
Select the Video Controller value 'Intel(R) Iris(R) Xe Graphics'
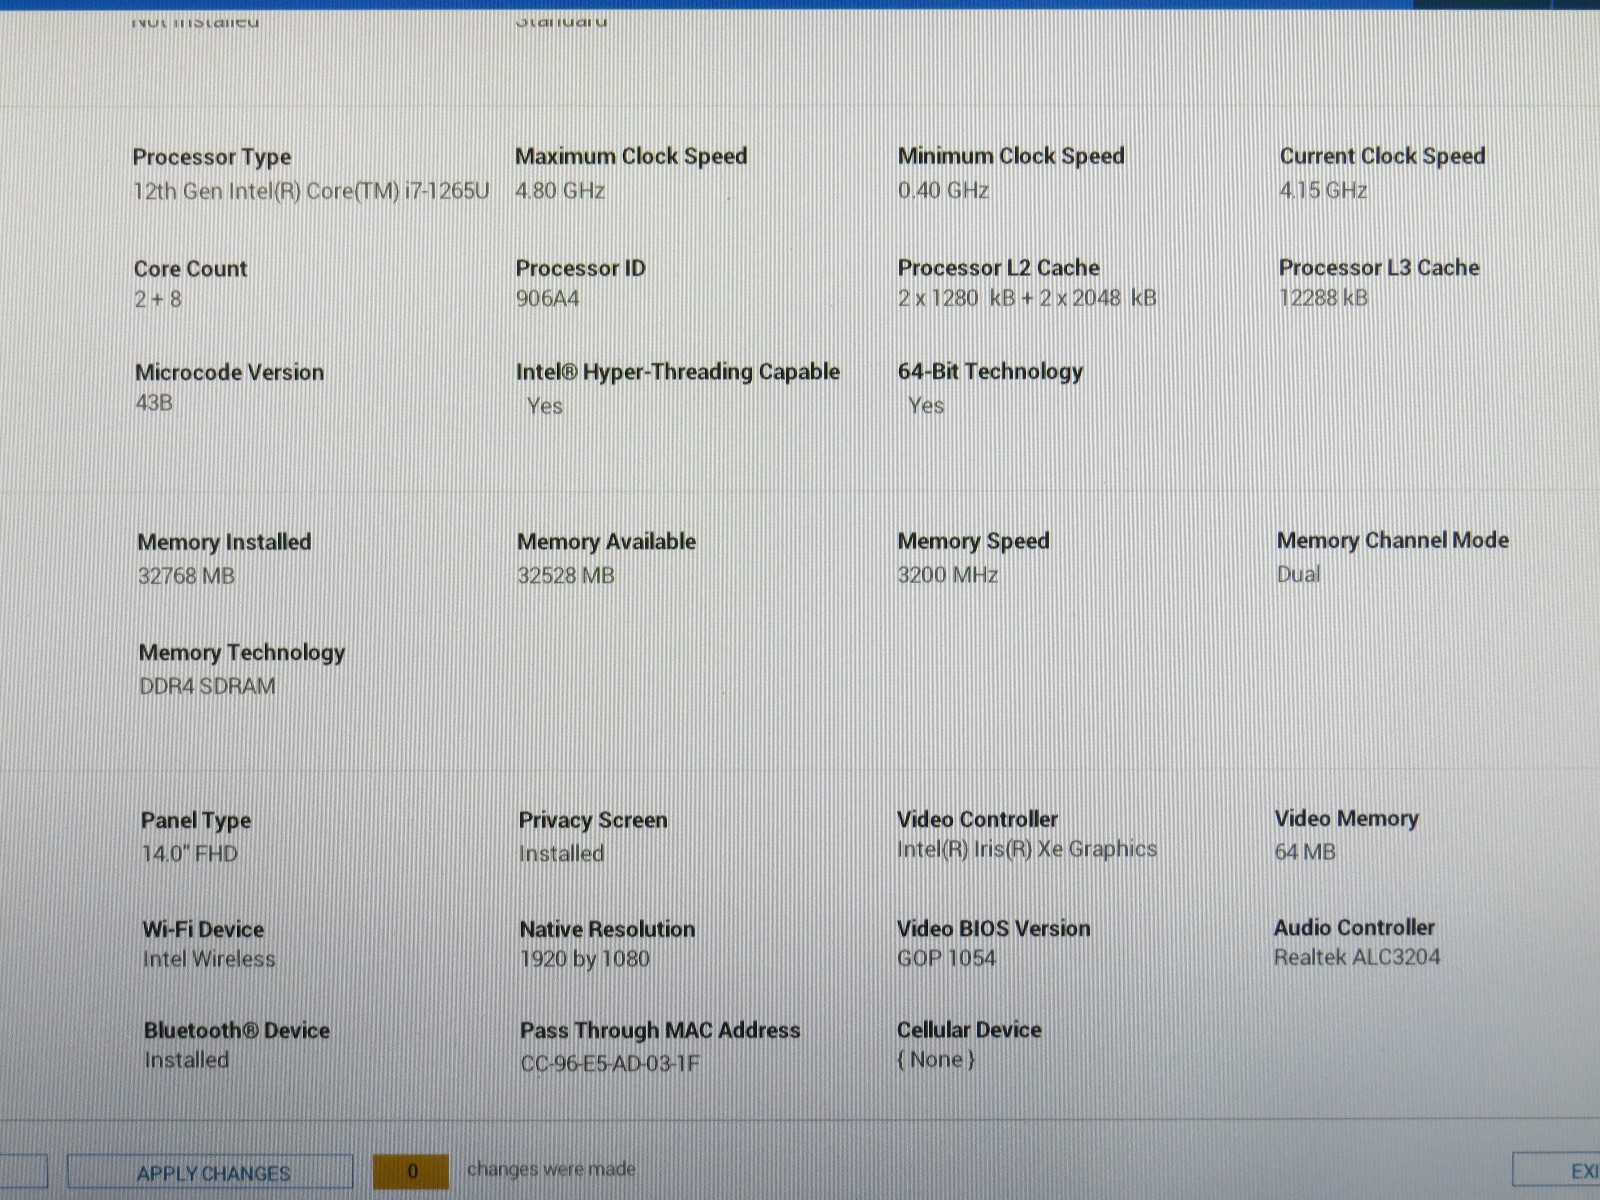(x=1027, y=849)
